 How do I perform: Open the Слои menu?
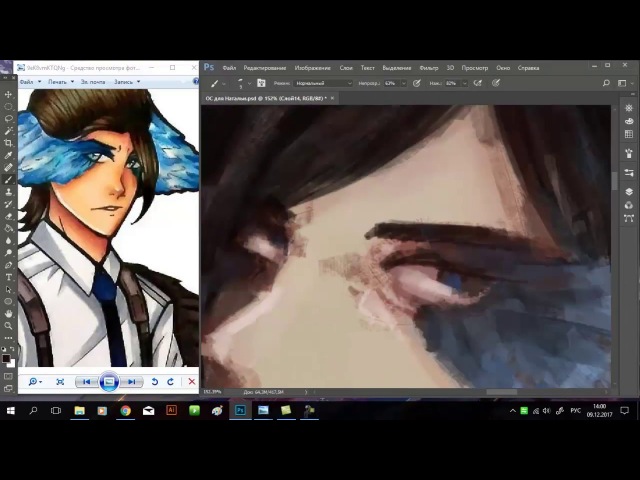tap(346, 68)
